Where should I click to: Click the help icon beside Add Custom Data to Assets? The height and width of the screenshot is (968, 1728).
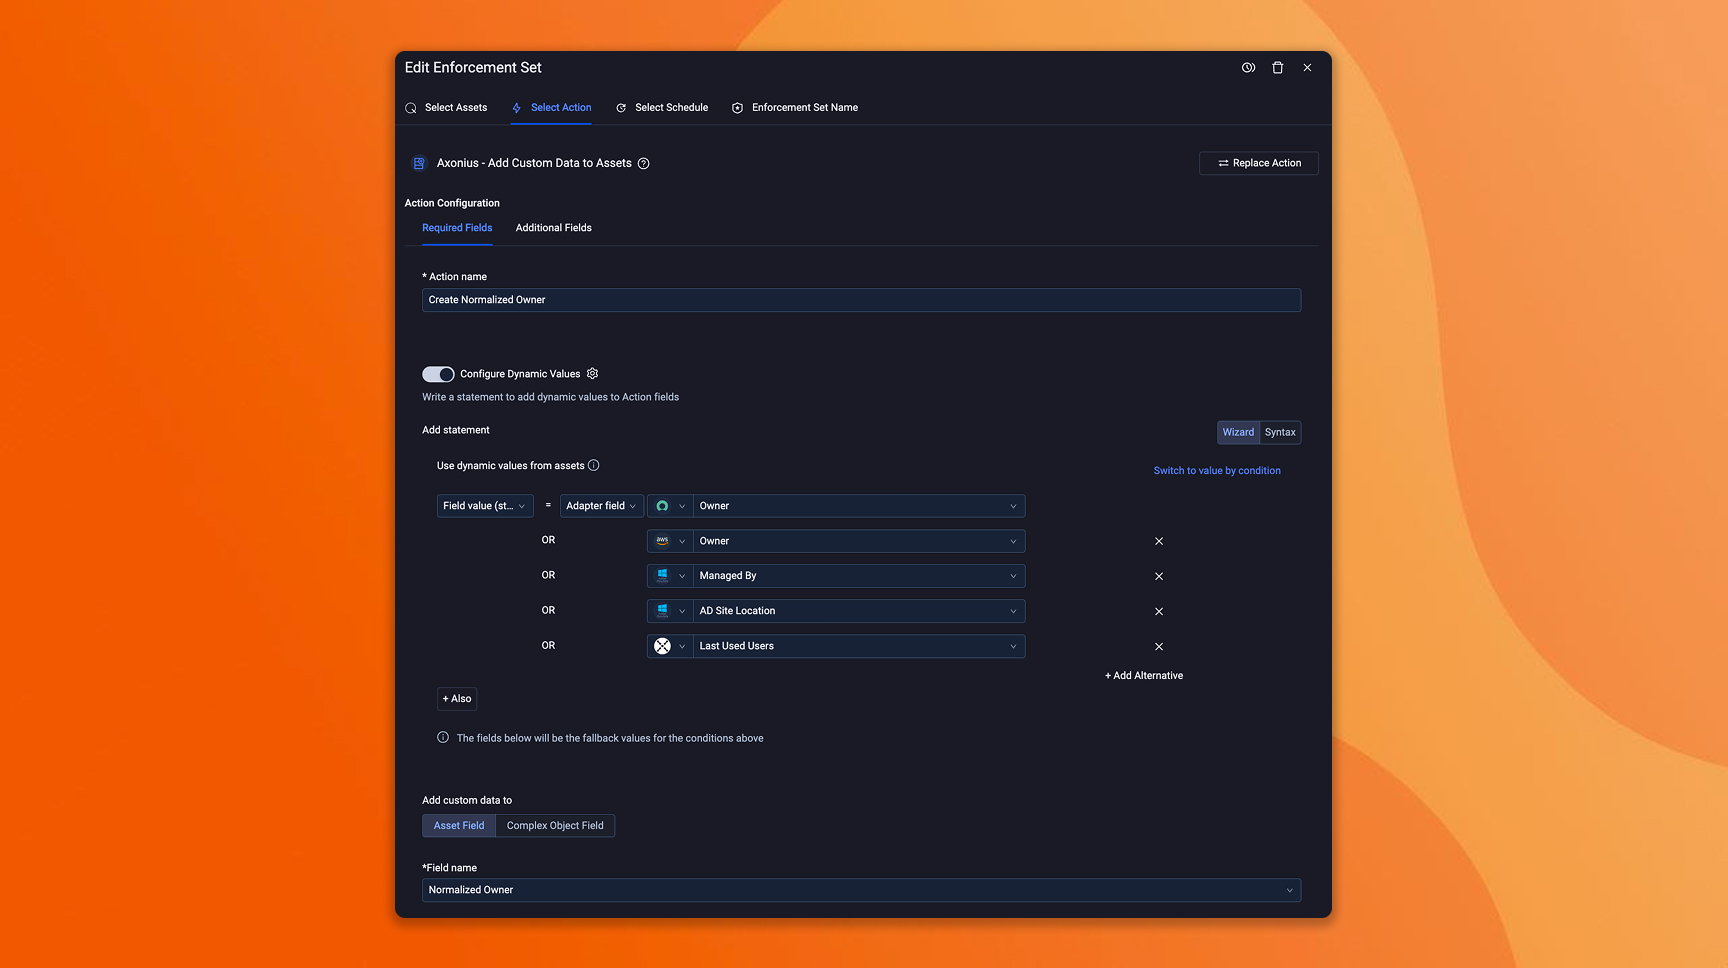tap(644, 164)
